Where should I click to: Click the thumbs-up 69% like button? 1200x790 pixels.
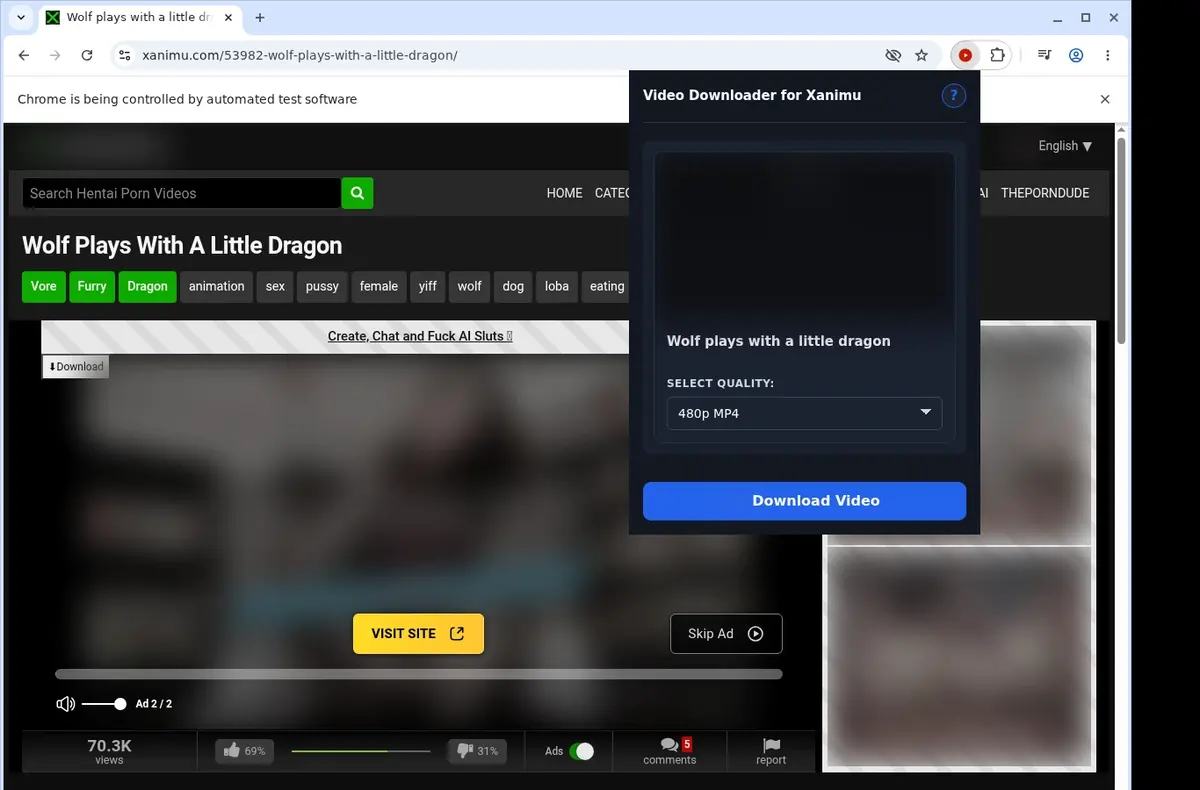point(244,751)
